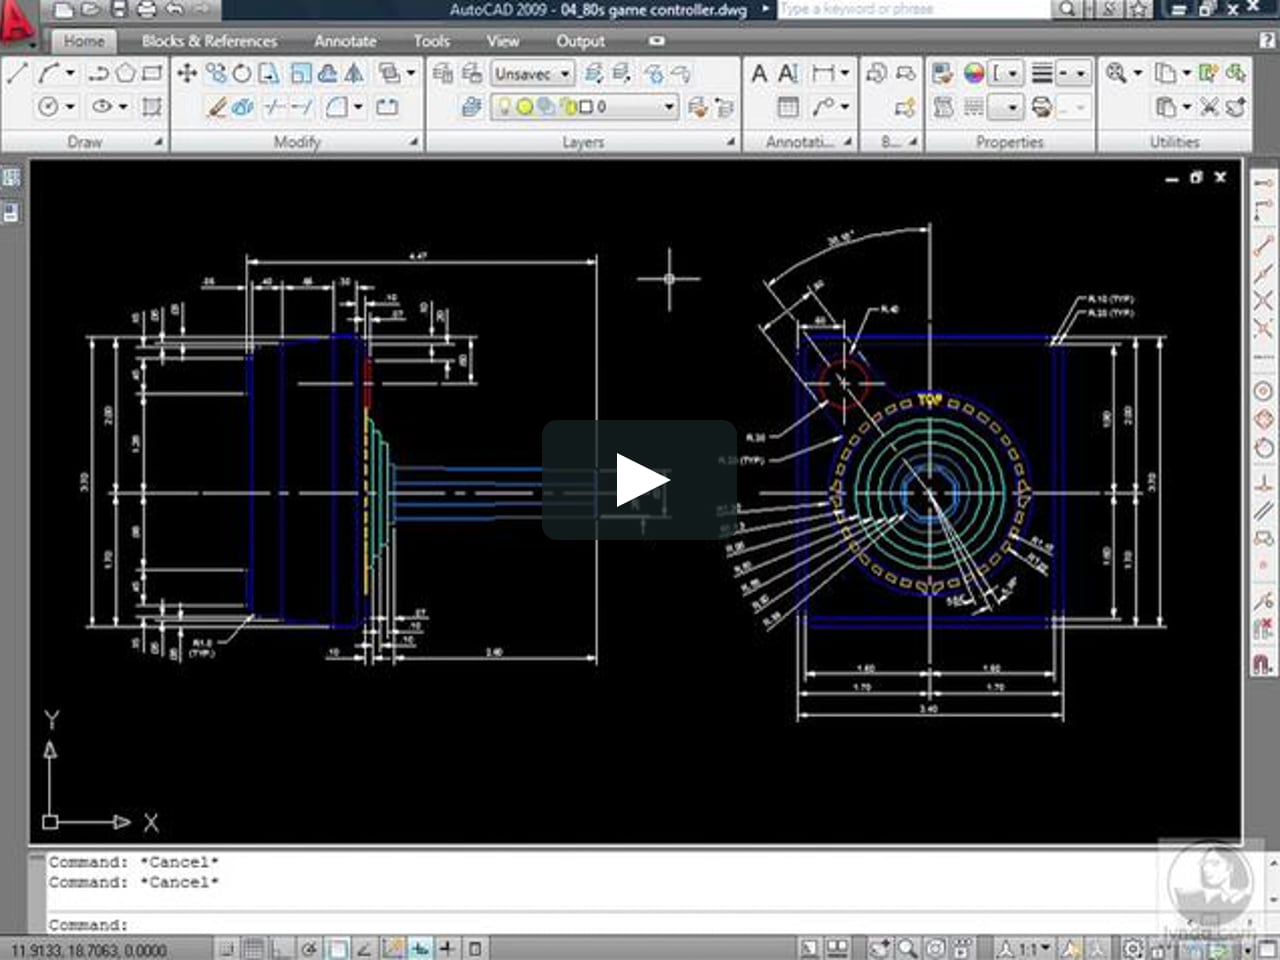
Task: Click the search magnifier icon in title bar
Action: pos(1067,9)
